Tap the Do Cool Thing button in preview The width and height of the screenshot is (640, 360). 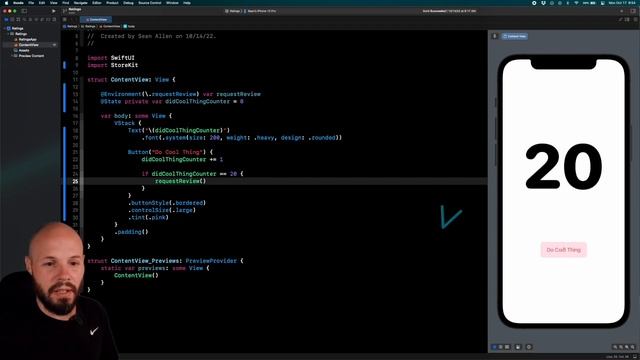tap(563, 250)
